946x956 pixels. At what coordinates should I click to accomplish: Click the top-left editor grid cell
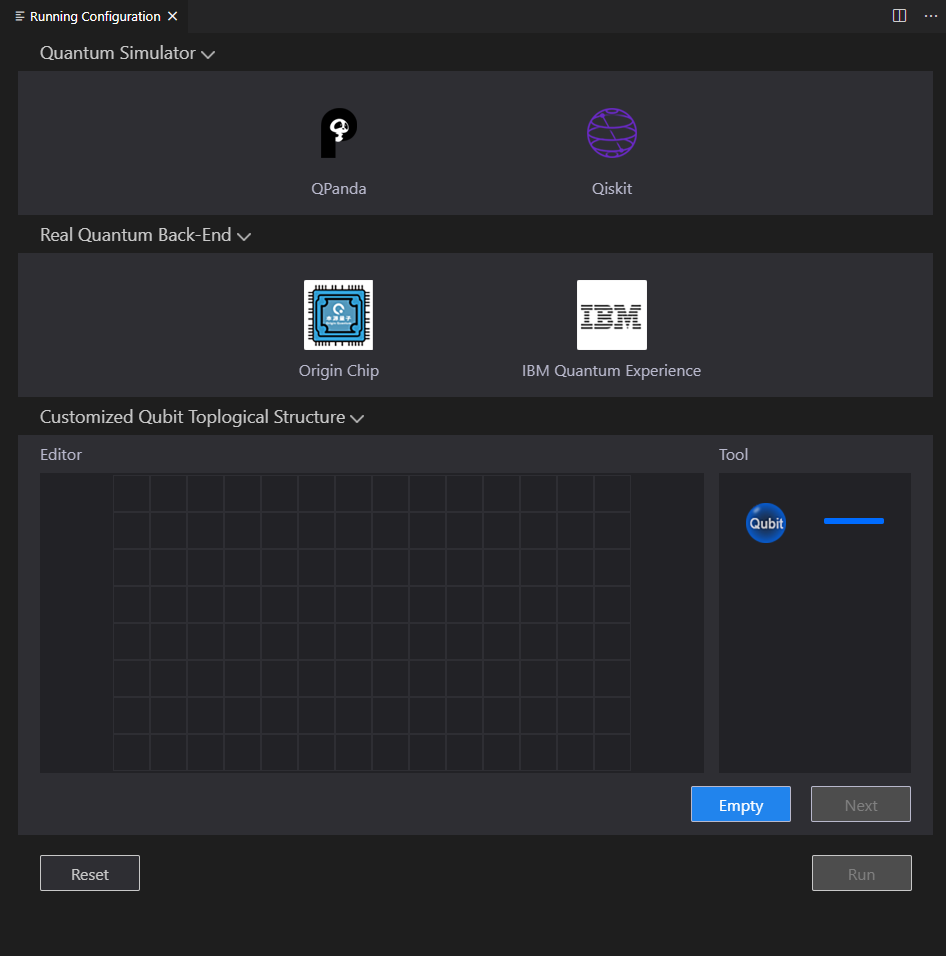tap(132, 493)
